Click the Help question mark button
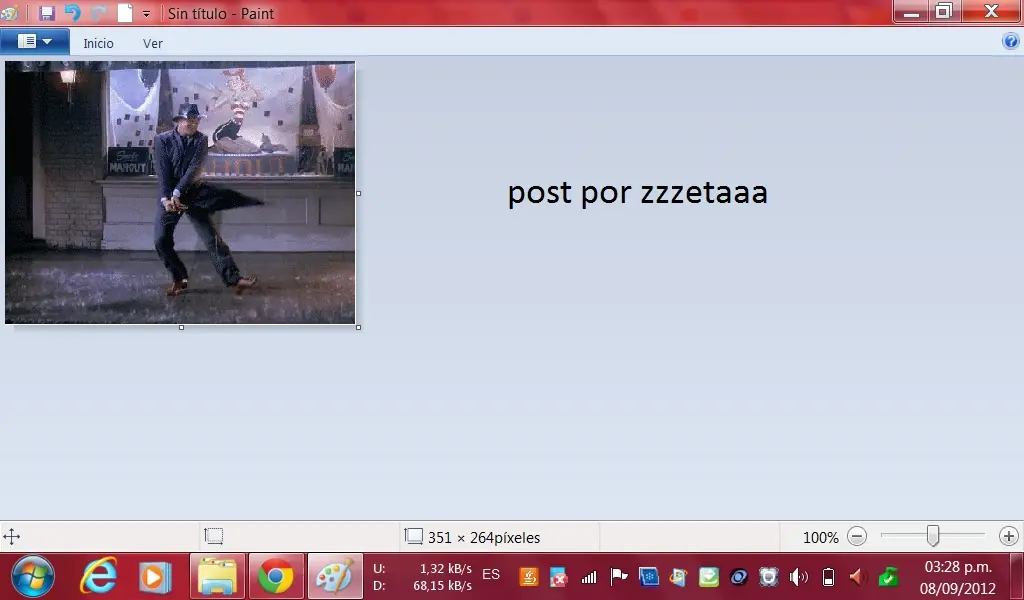This screenshot has height=600, width=1024. [x=1010, y=41]
